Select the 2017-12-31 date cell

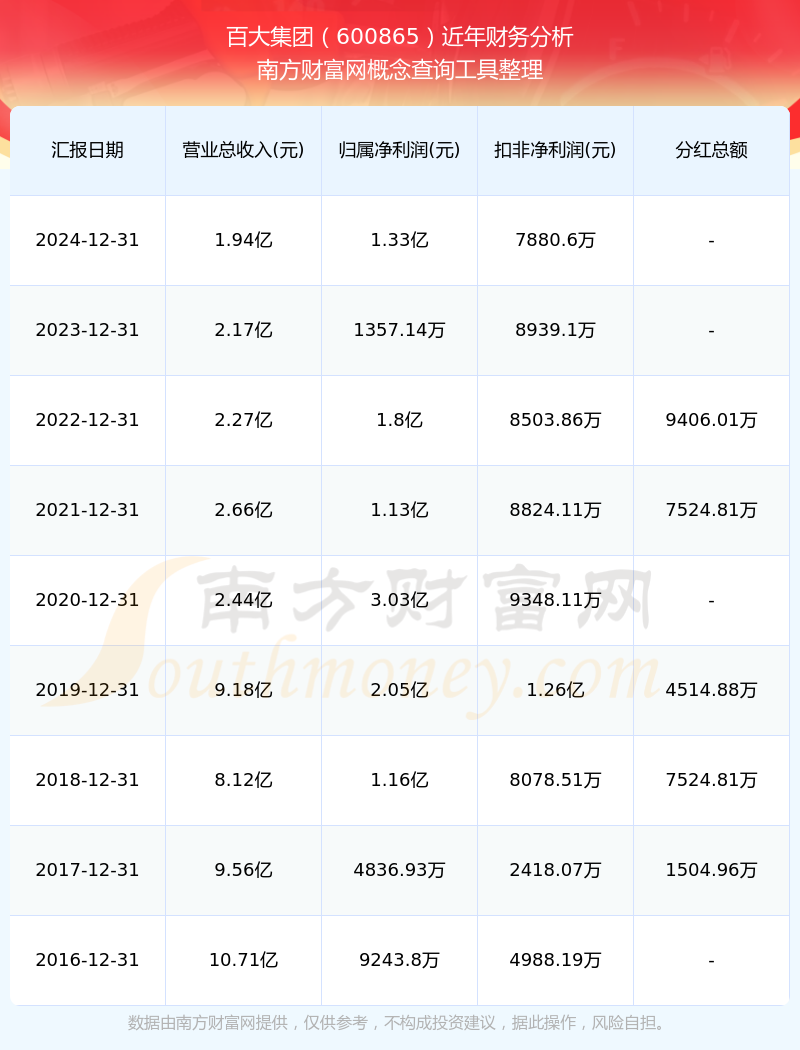coord(88,870)
